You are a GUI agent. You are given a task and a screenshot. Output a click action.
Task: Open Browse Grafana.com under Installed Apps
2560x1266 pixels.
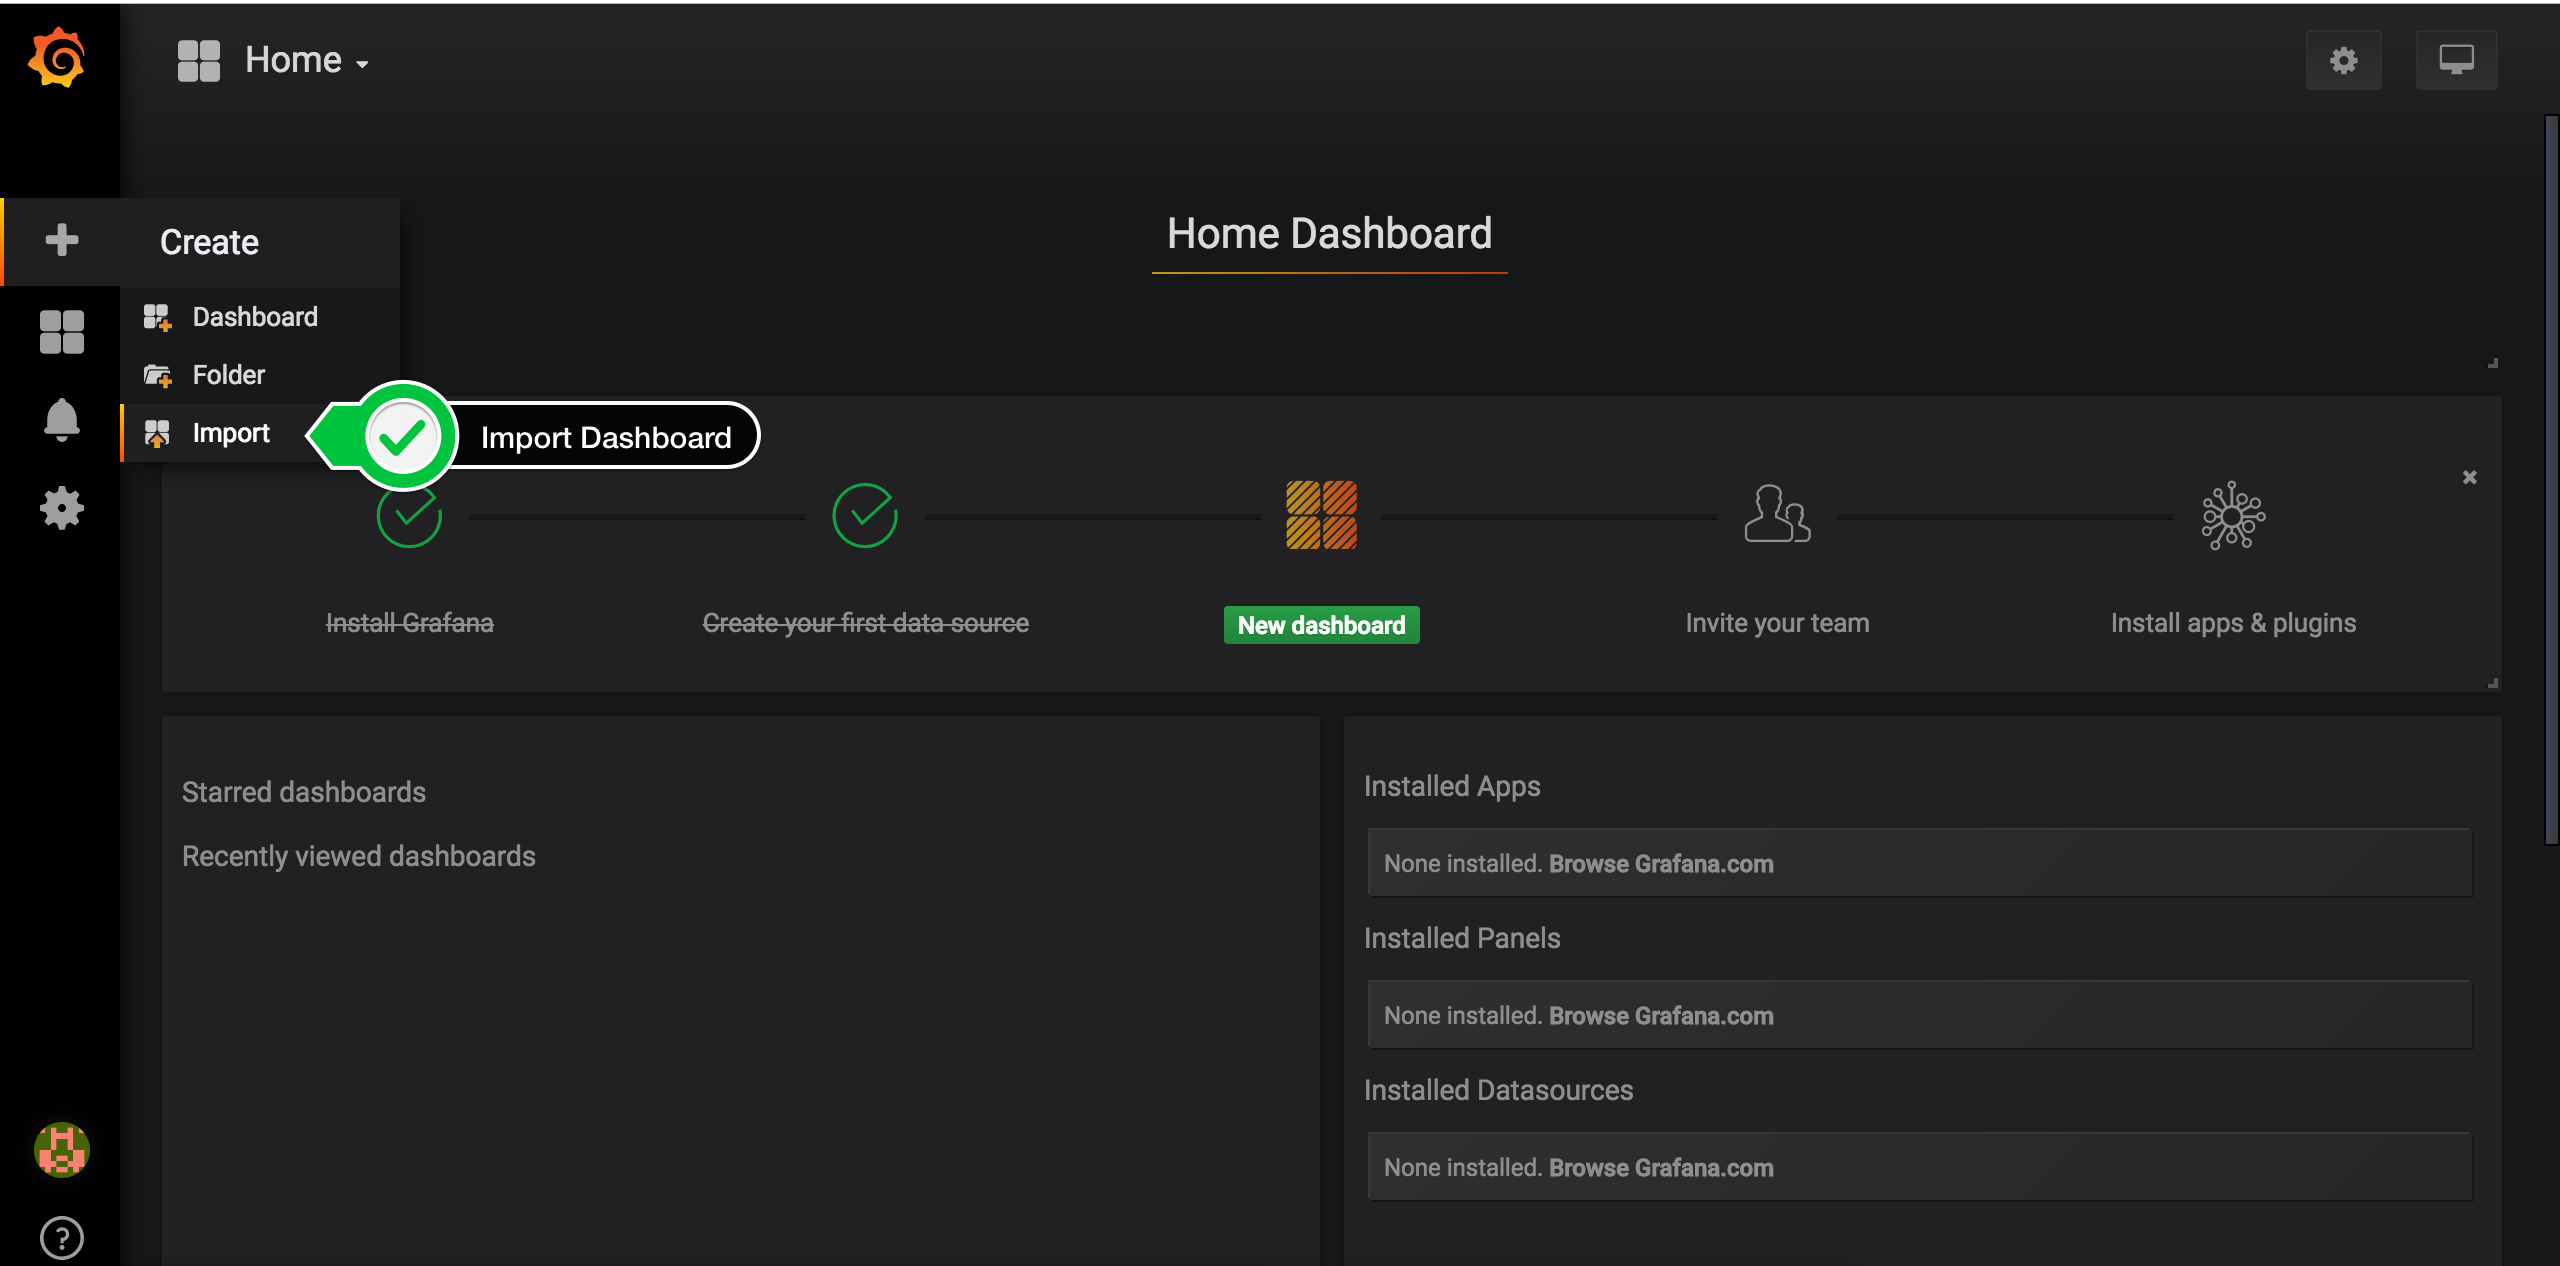click(1661, 864)
